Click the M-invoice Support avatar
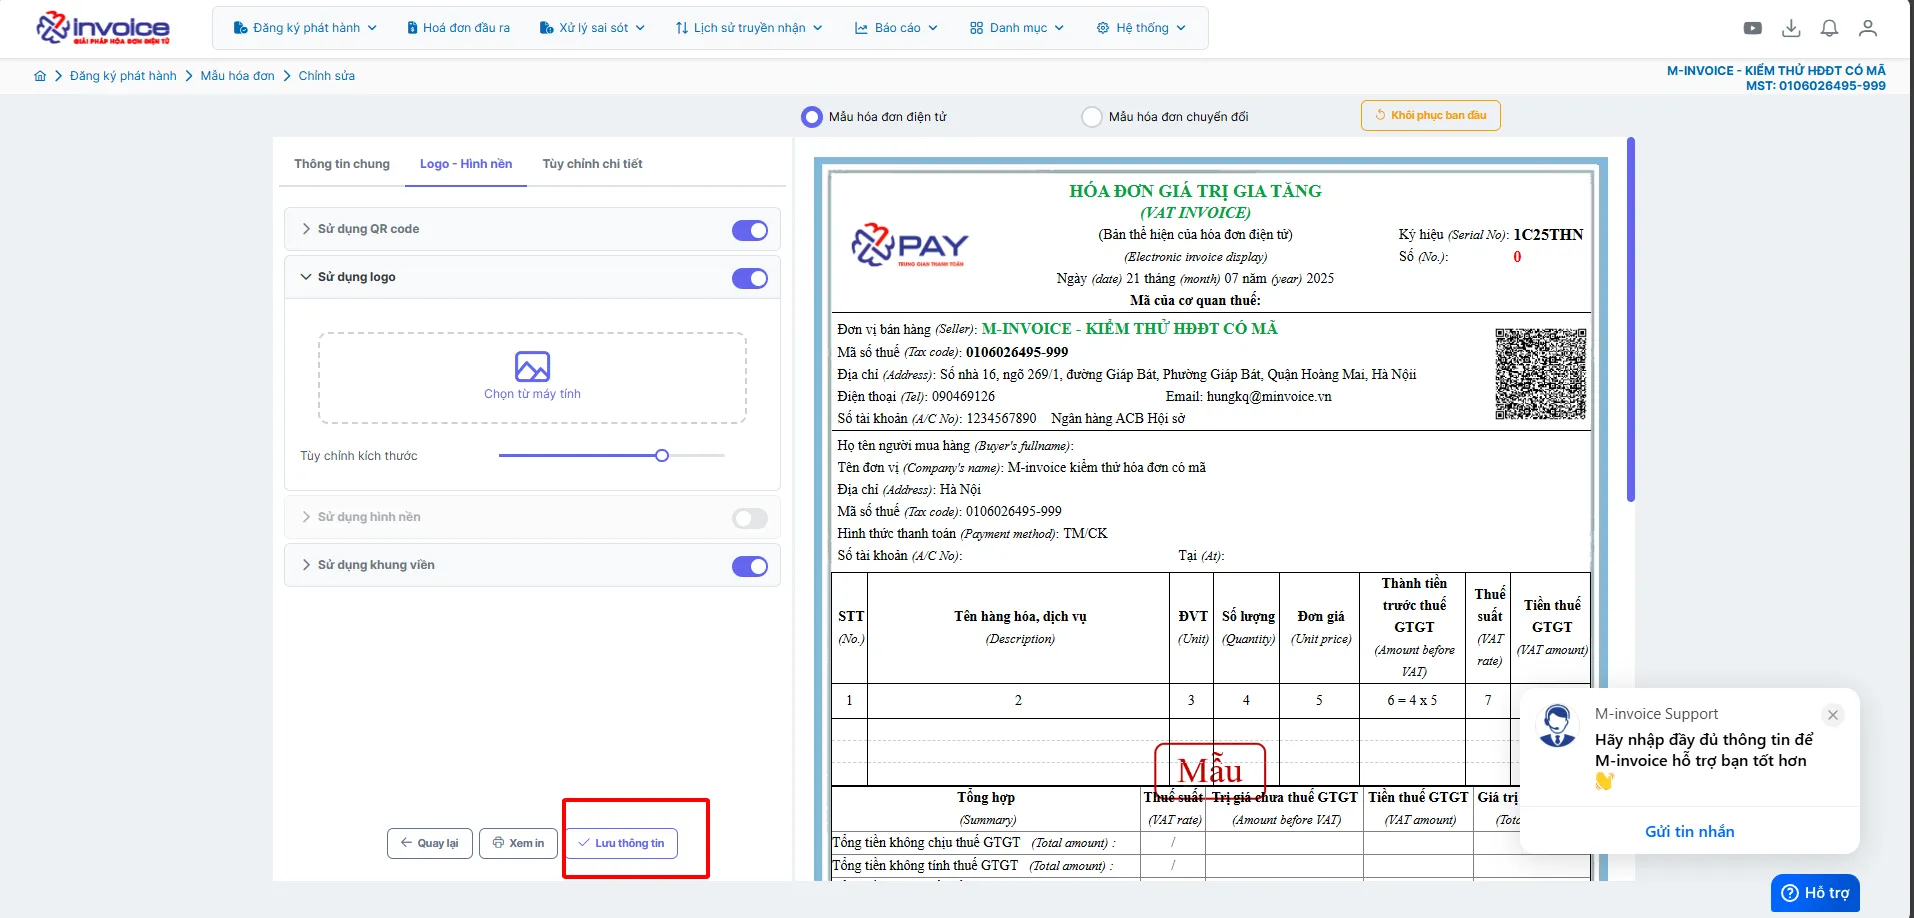The height and width of the screenshot is (918, 1914). [x=1557, y=726]
